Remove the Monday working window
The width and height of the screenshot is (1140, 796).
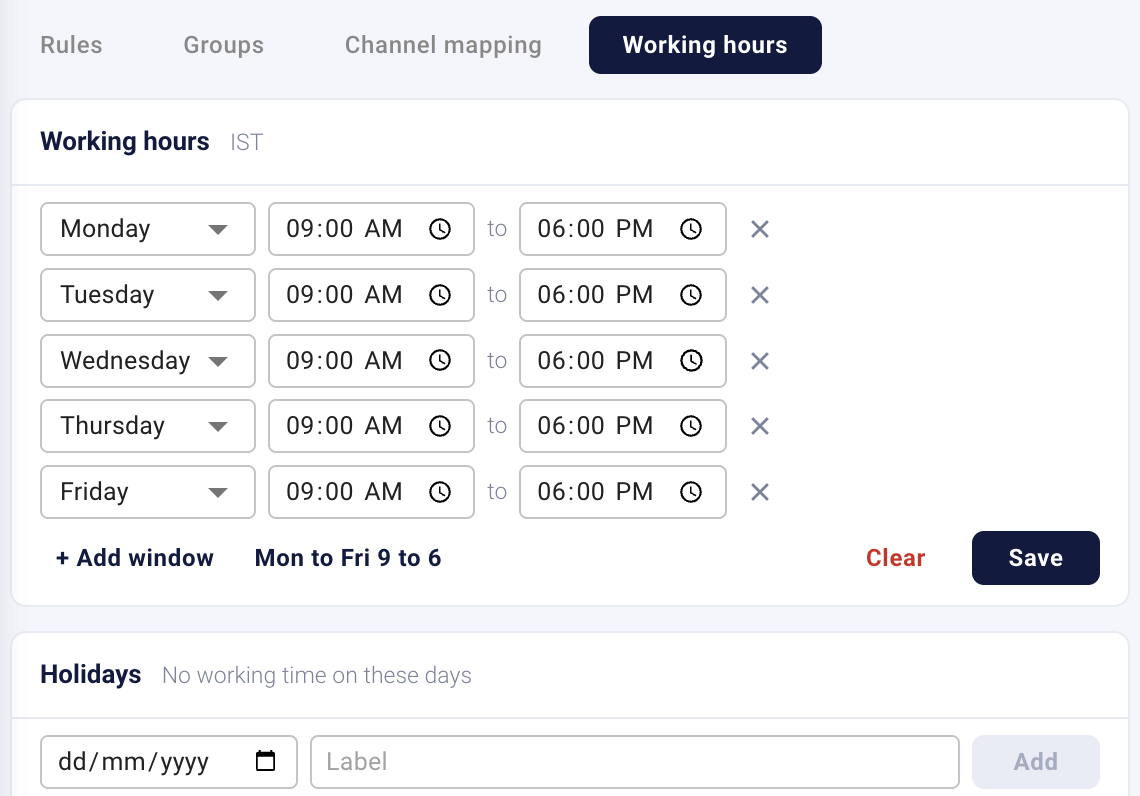760,229
